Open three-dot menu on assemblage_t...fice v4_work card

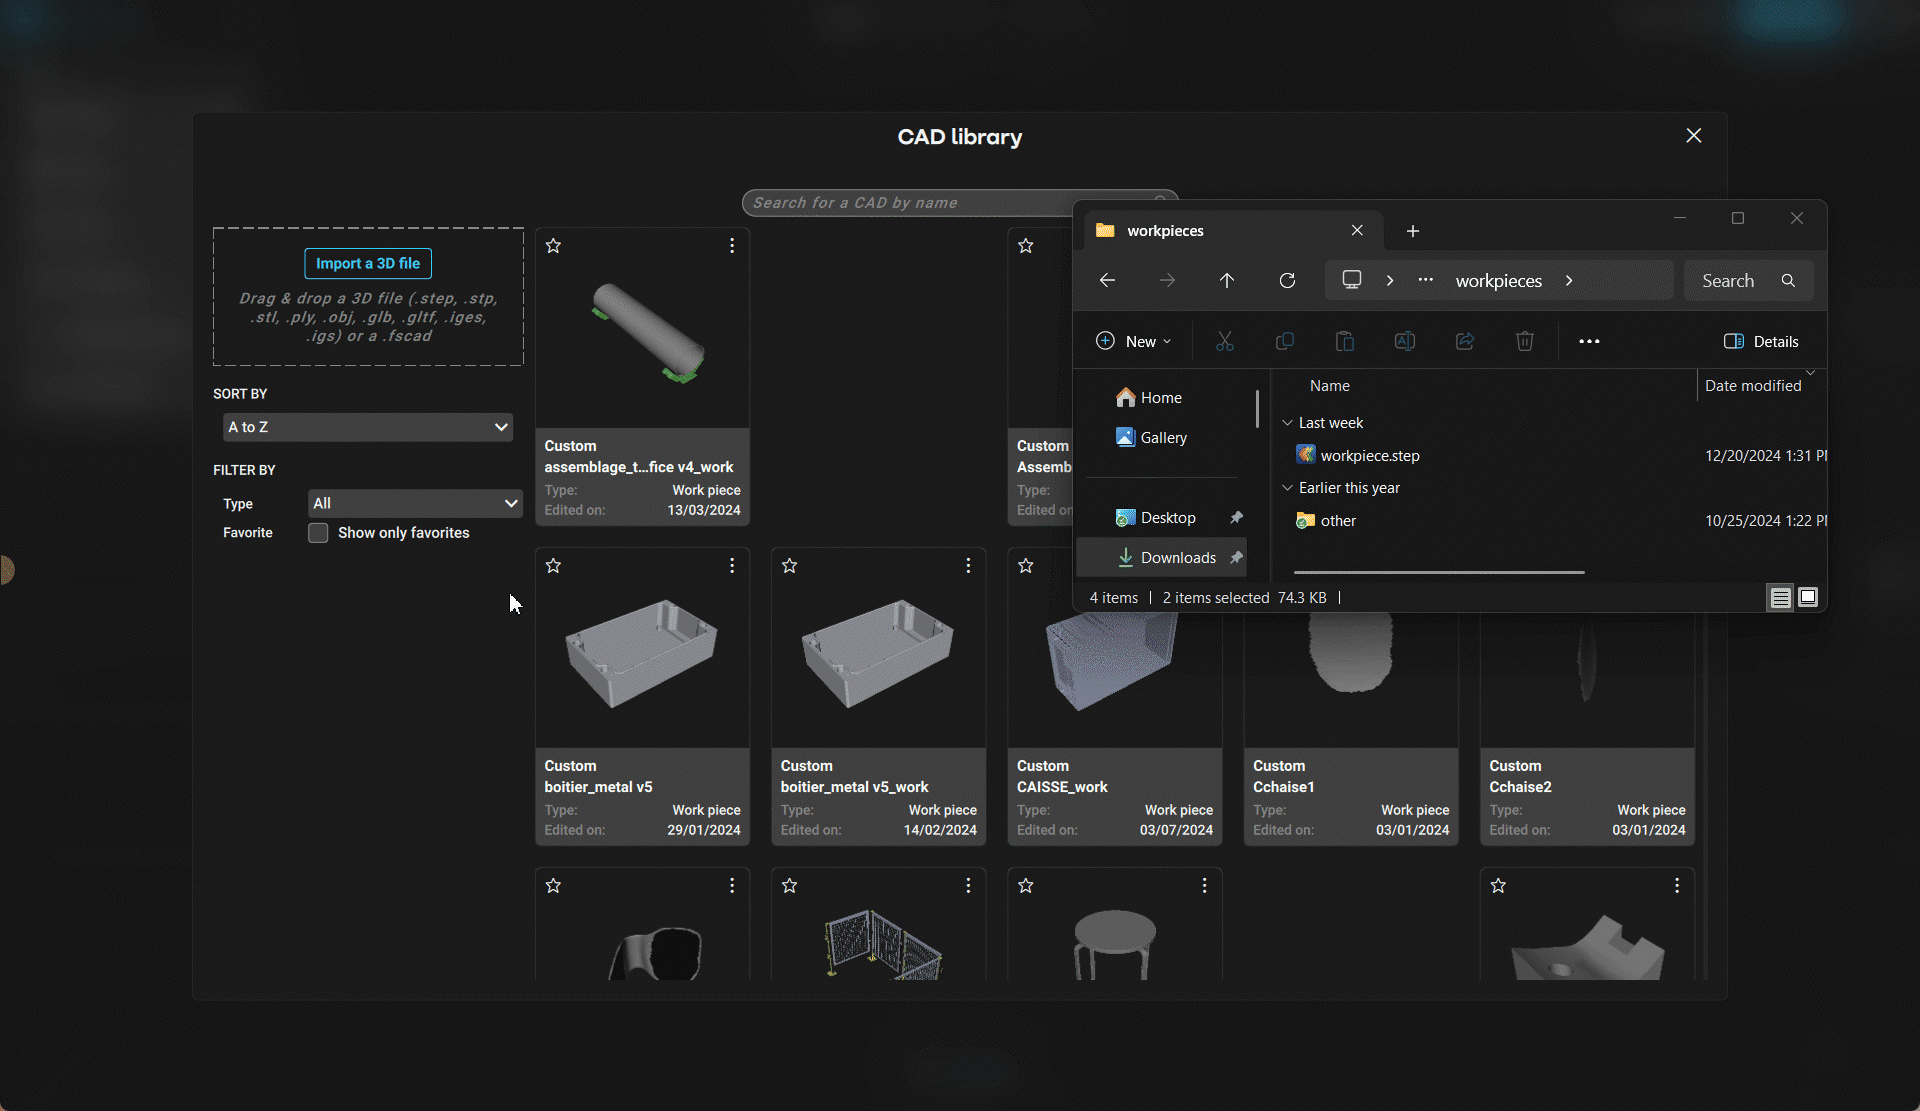point(732,246)
